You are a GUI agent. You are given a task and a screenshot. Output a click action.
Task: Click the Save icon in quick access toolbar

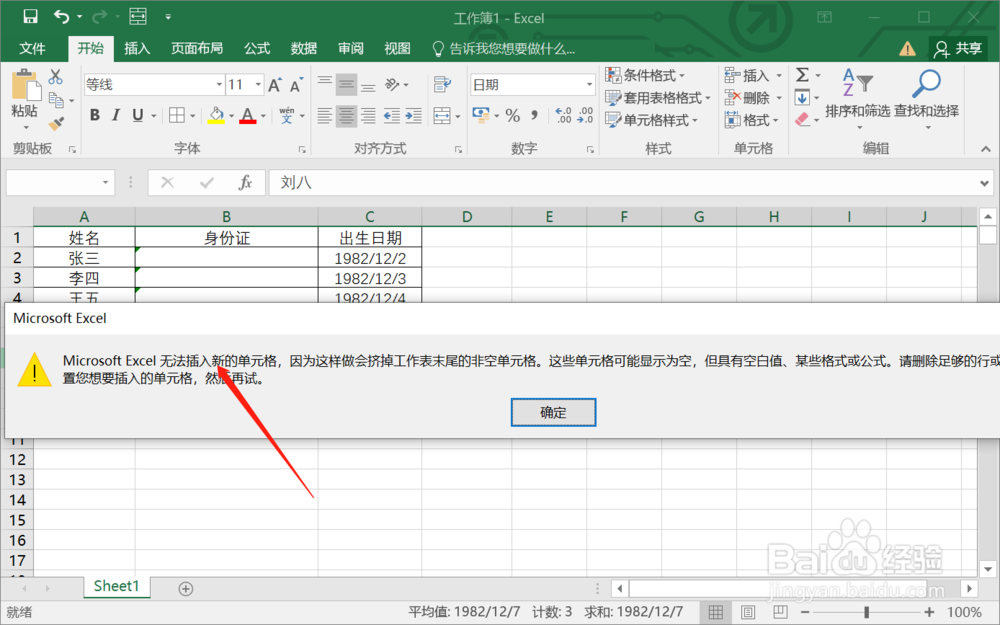[30, 17]
